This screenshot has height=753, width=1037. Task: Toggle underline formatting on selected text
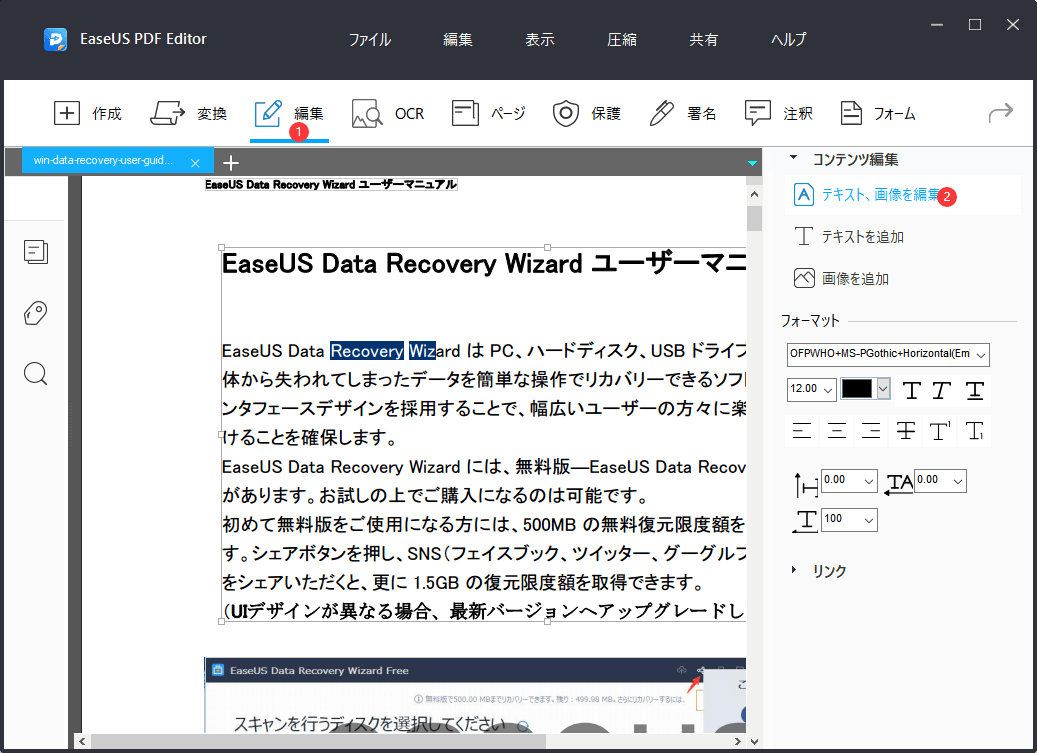tap(973, 390)
